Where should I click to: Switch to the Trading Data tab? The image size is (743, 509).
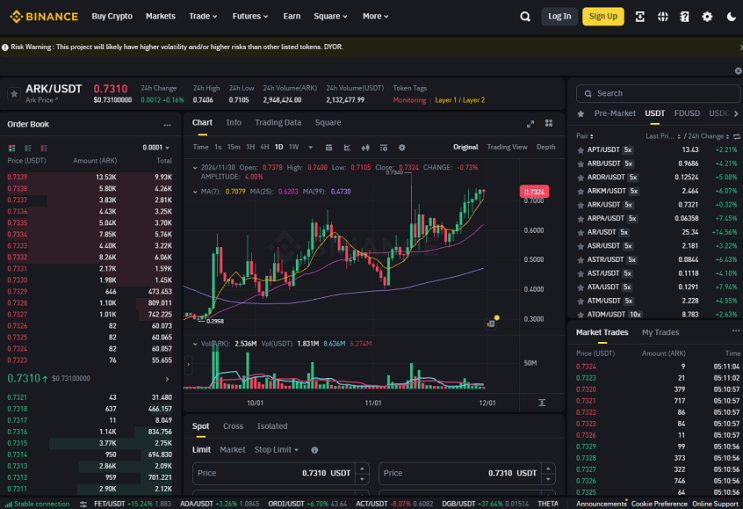pos(278,123)
